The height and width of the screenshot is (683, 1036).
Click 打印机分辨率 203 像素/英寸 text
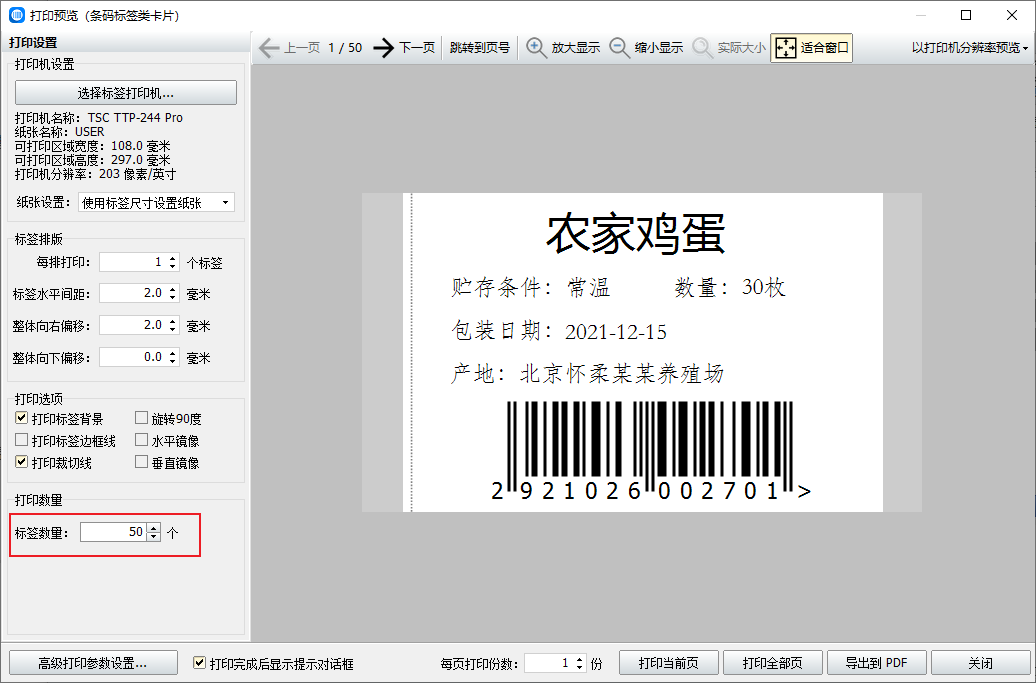[96, 174]
